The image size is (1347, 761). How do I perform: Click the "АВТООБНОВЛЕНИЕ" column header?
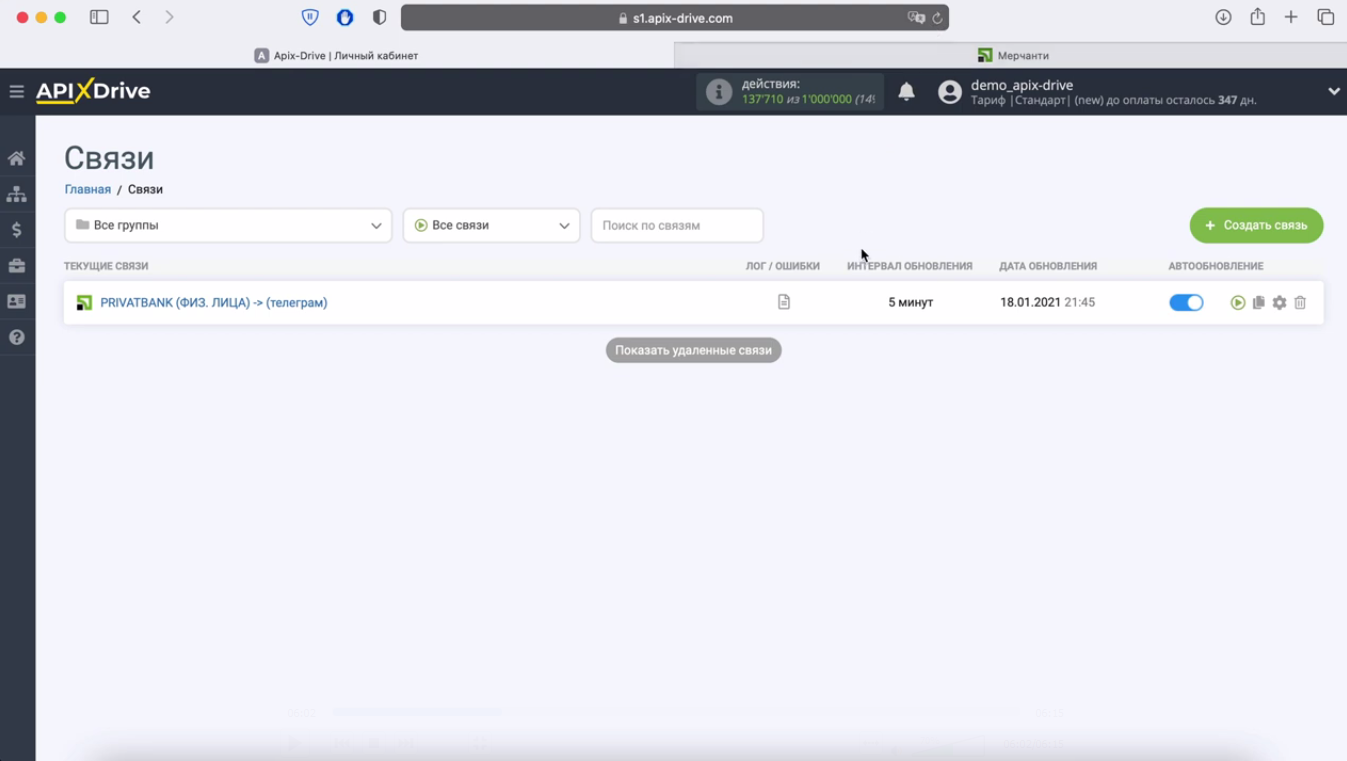click(x=1215, y=266)
